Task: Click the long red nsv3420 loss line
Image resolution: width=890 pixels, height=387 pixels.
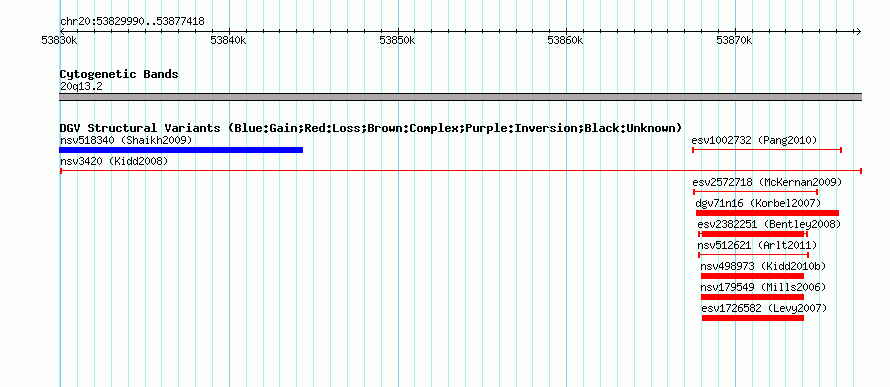Action: coord(461,171)
